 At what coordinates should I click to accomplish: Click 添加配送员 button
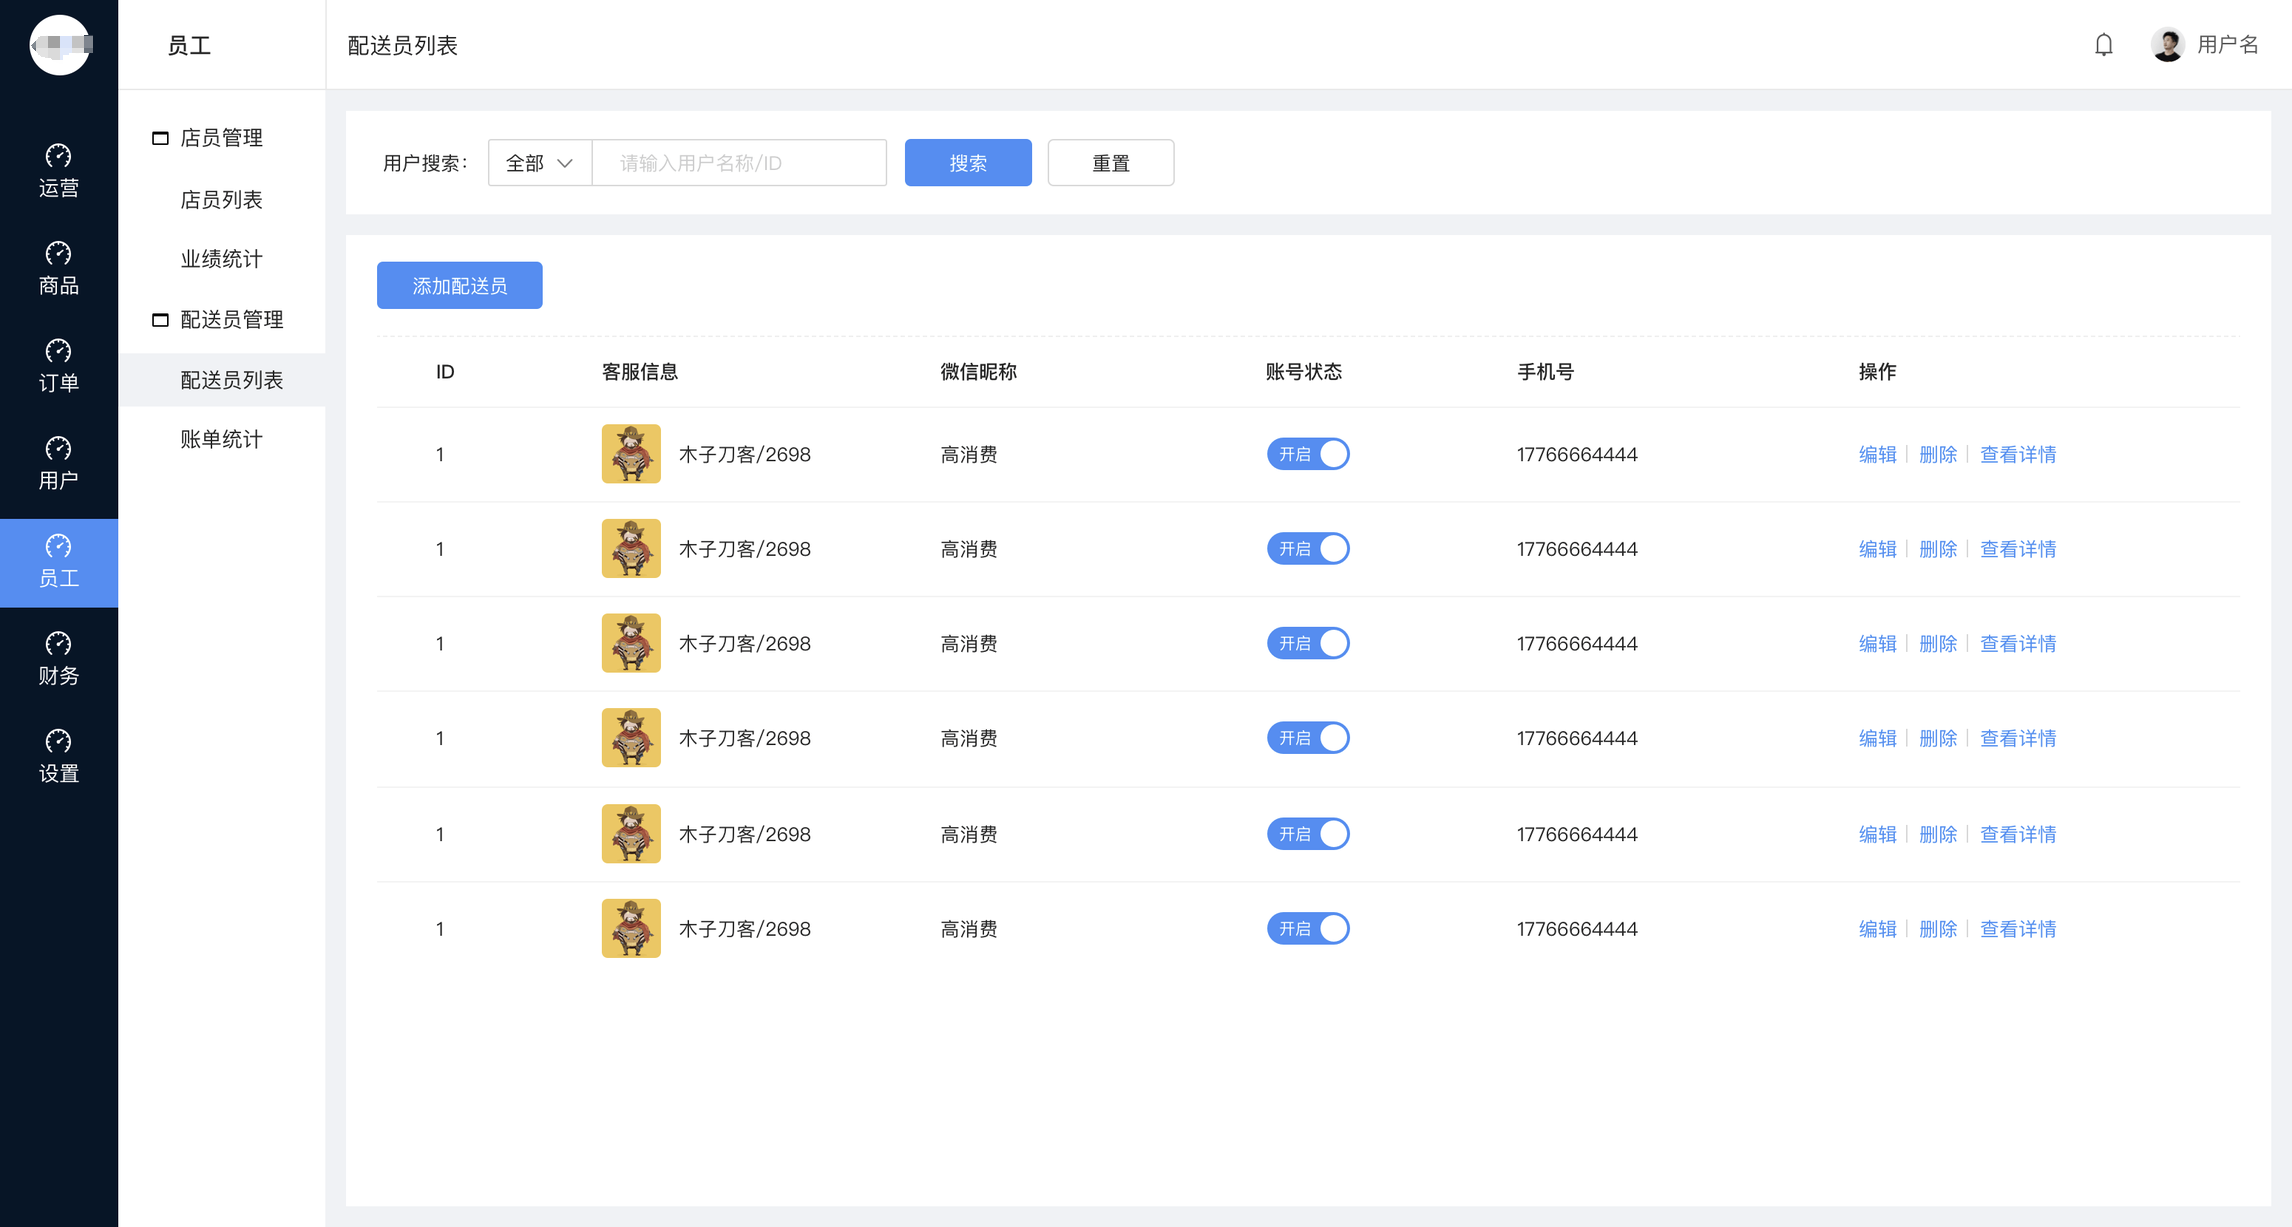click(460, 286)
